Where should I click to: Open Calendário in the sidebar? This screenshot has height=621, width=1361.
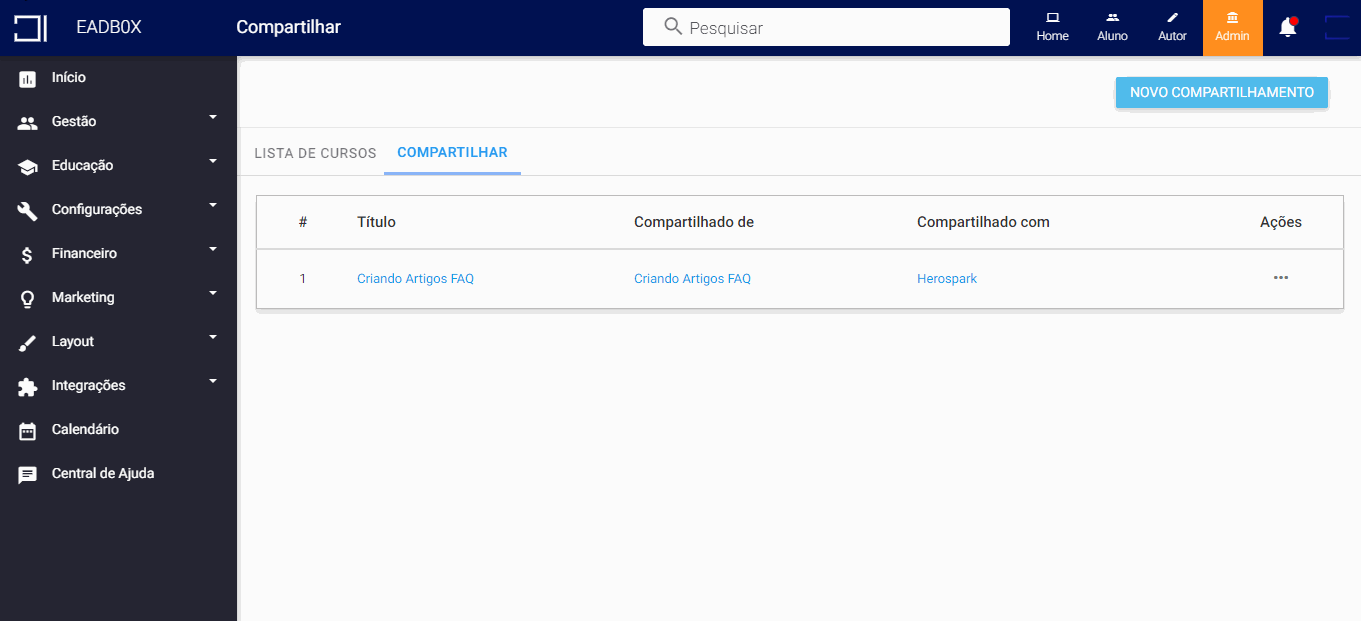point(85,429)
